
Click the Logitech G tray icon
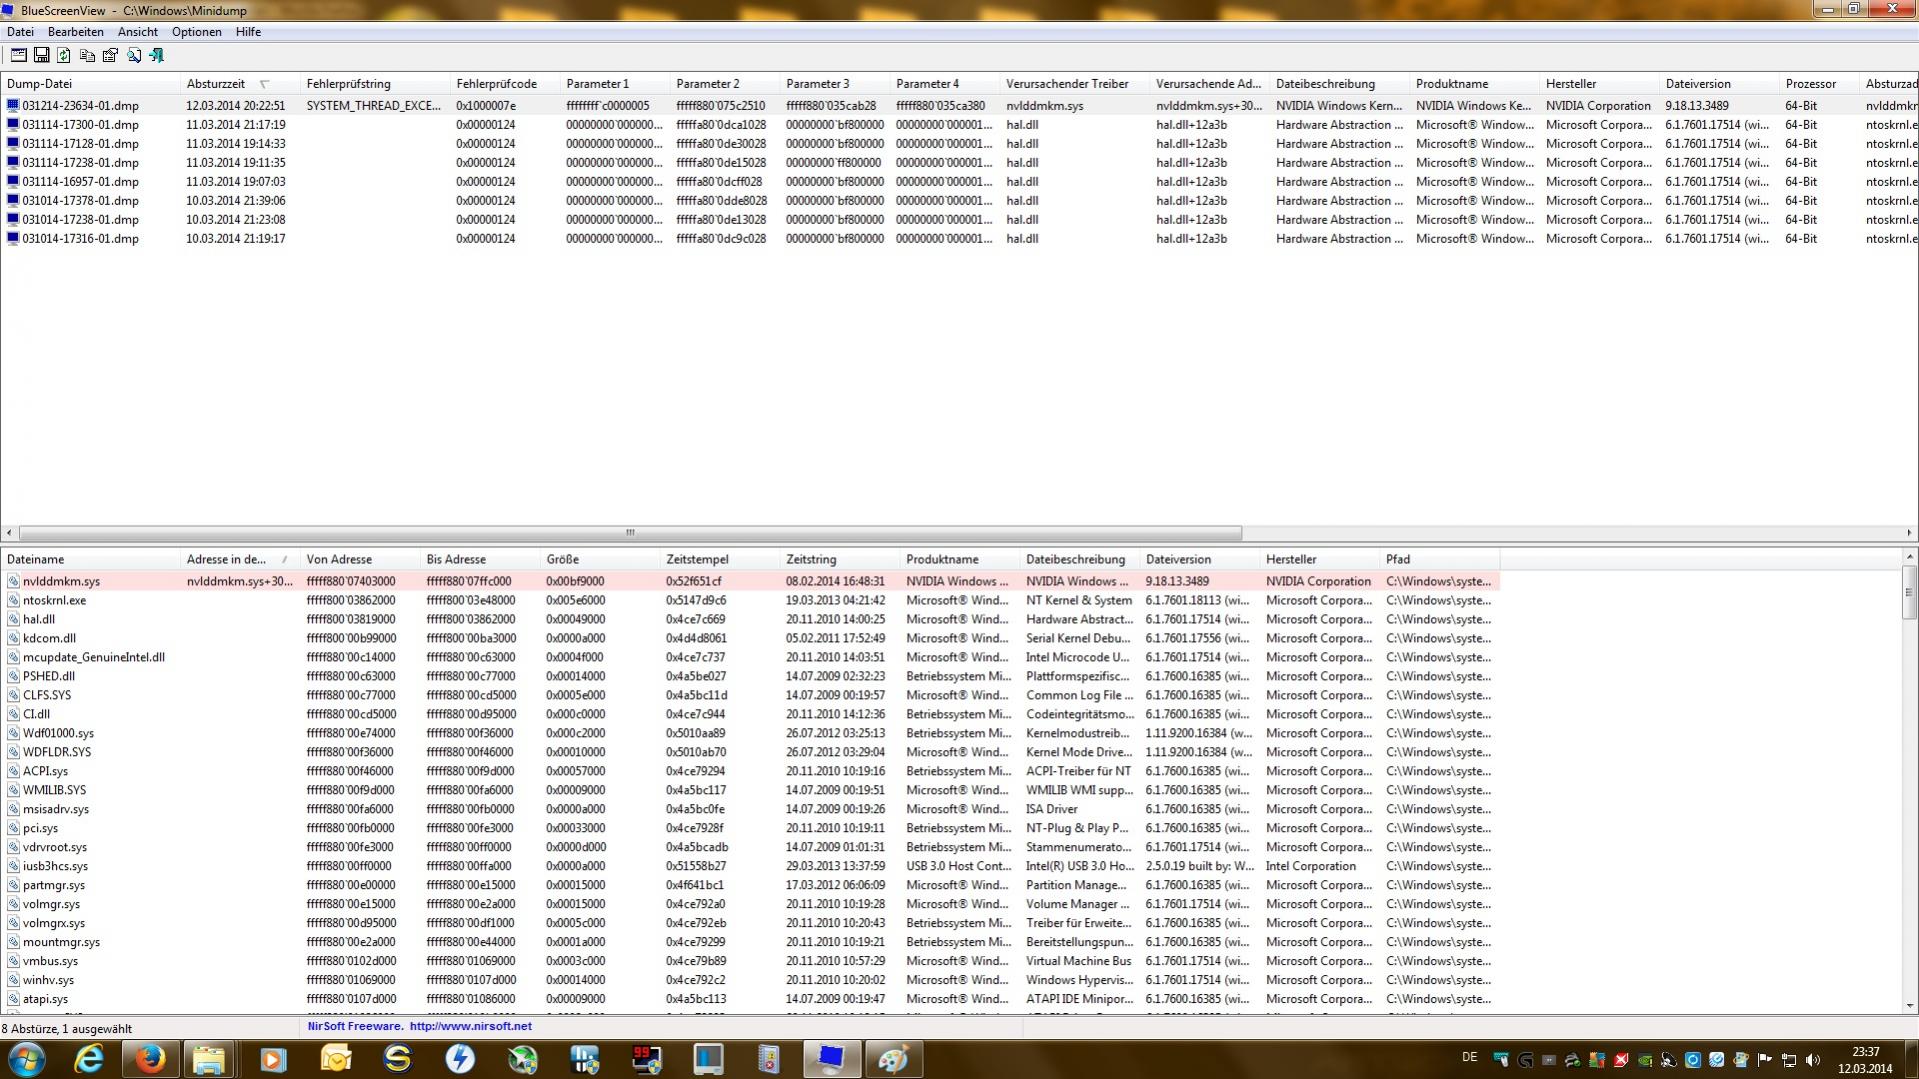(1525, 1060)
